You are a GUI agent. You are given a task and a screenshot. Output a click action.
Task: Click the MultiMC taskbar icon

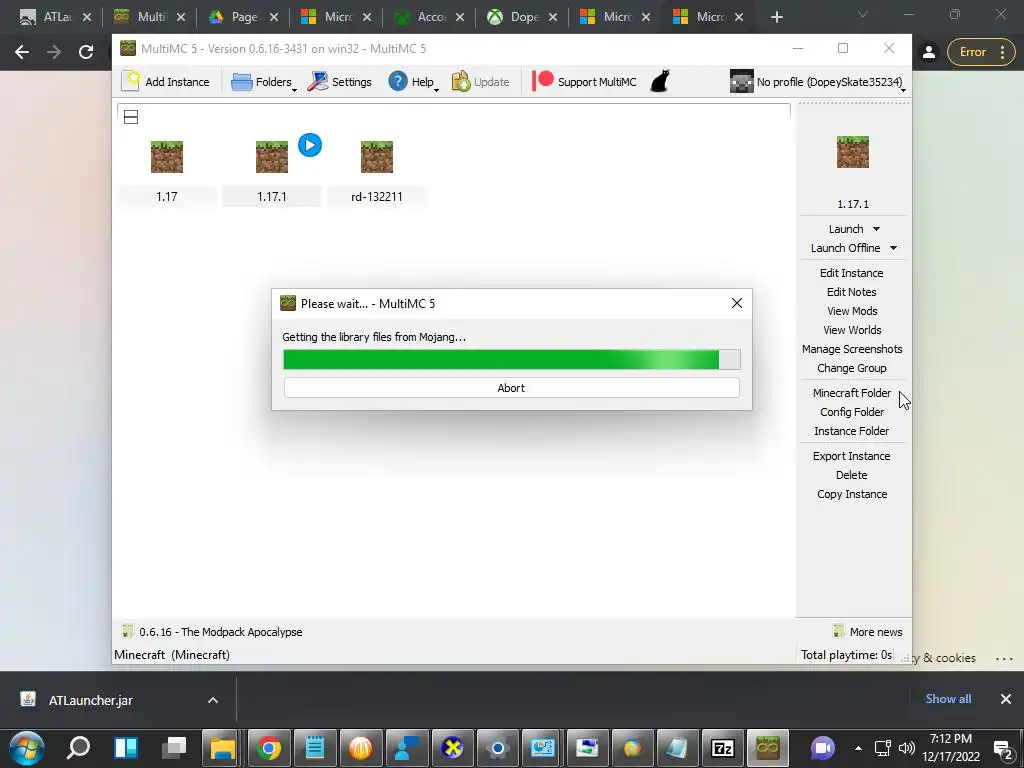point(767,748)
